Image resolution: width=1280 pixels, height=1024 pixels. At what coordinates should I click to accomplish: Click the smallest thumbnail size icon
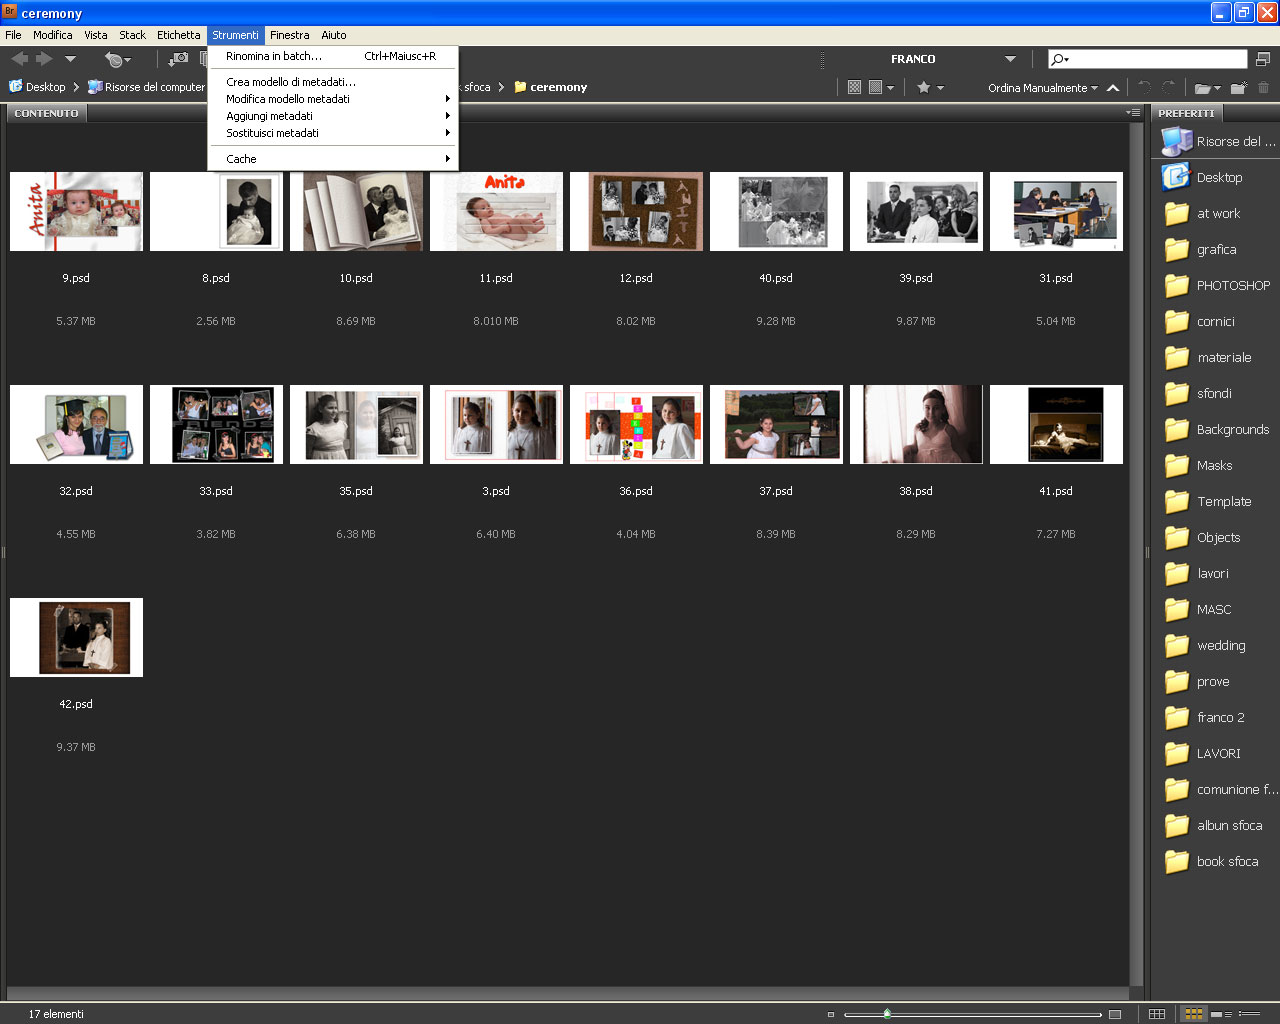pyautogui.click(x=831, y=1014)
